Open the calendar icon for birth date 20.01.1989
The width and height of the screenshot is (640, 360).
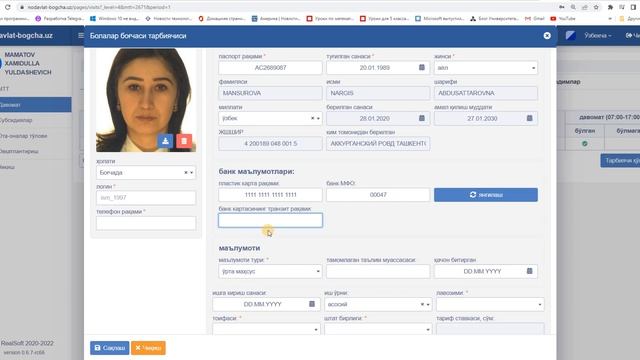coord(422,67)
